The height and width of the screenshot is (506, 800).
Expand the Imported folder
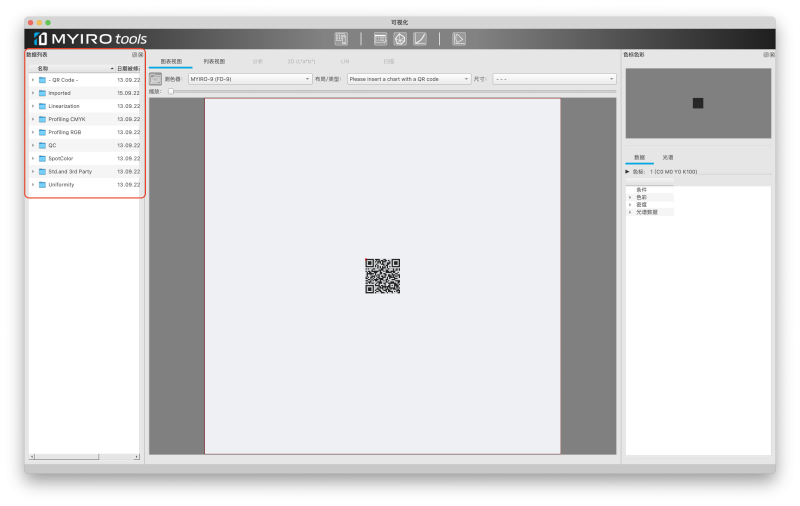tap(33, 93)
